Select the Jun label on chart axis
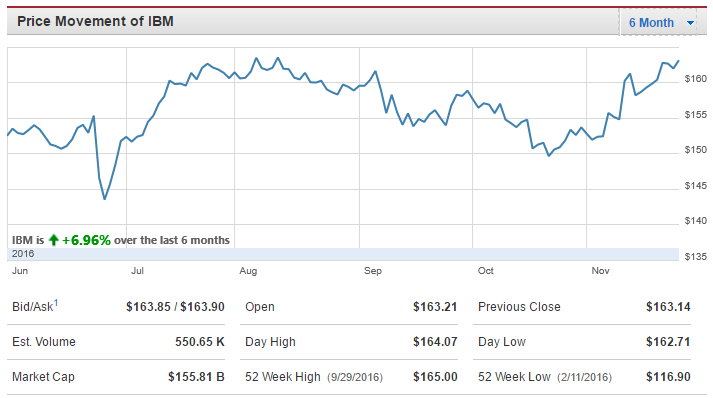The image size is (713, 398). pos(20,271)
